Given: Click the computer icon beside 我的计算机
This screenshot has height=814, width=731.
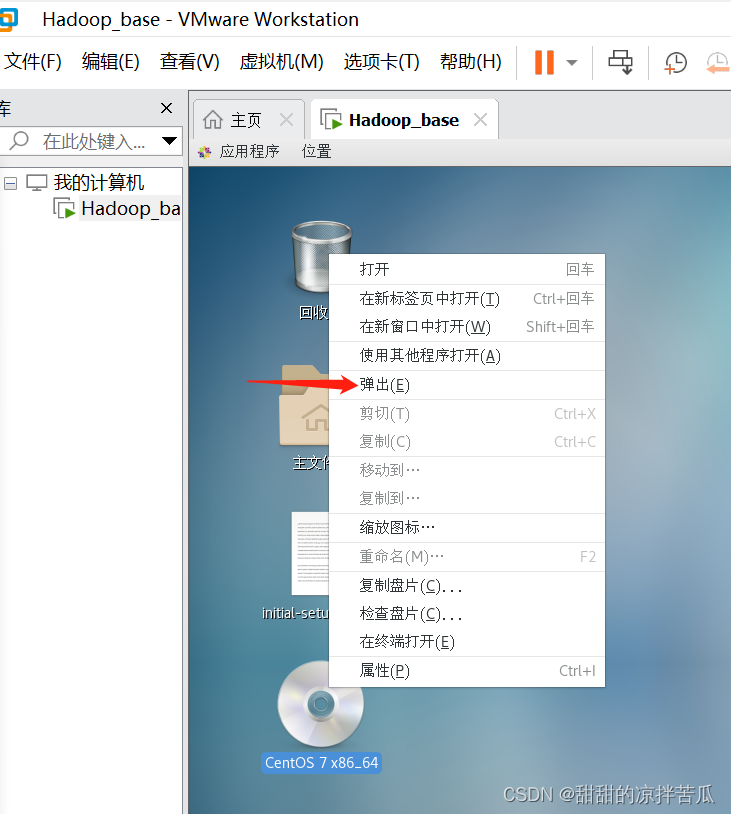Looking at the screenshot, I should pos(37,183).
